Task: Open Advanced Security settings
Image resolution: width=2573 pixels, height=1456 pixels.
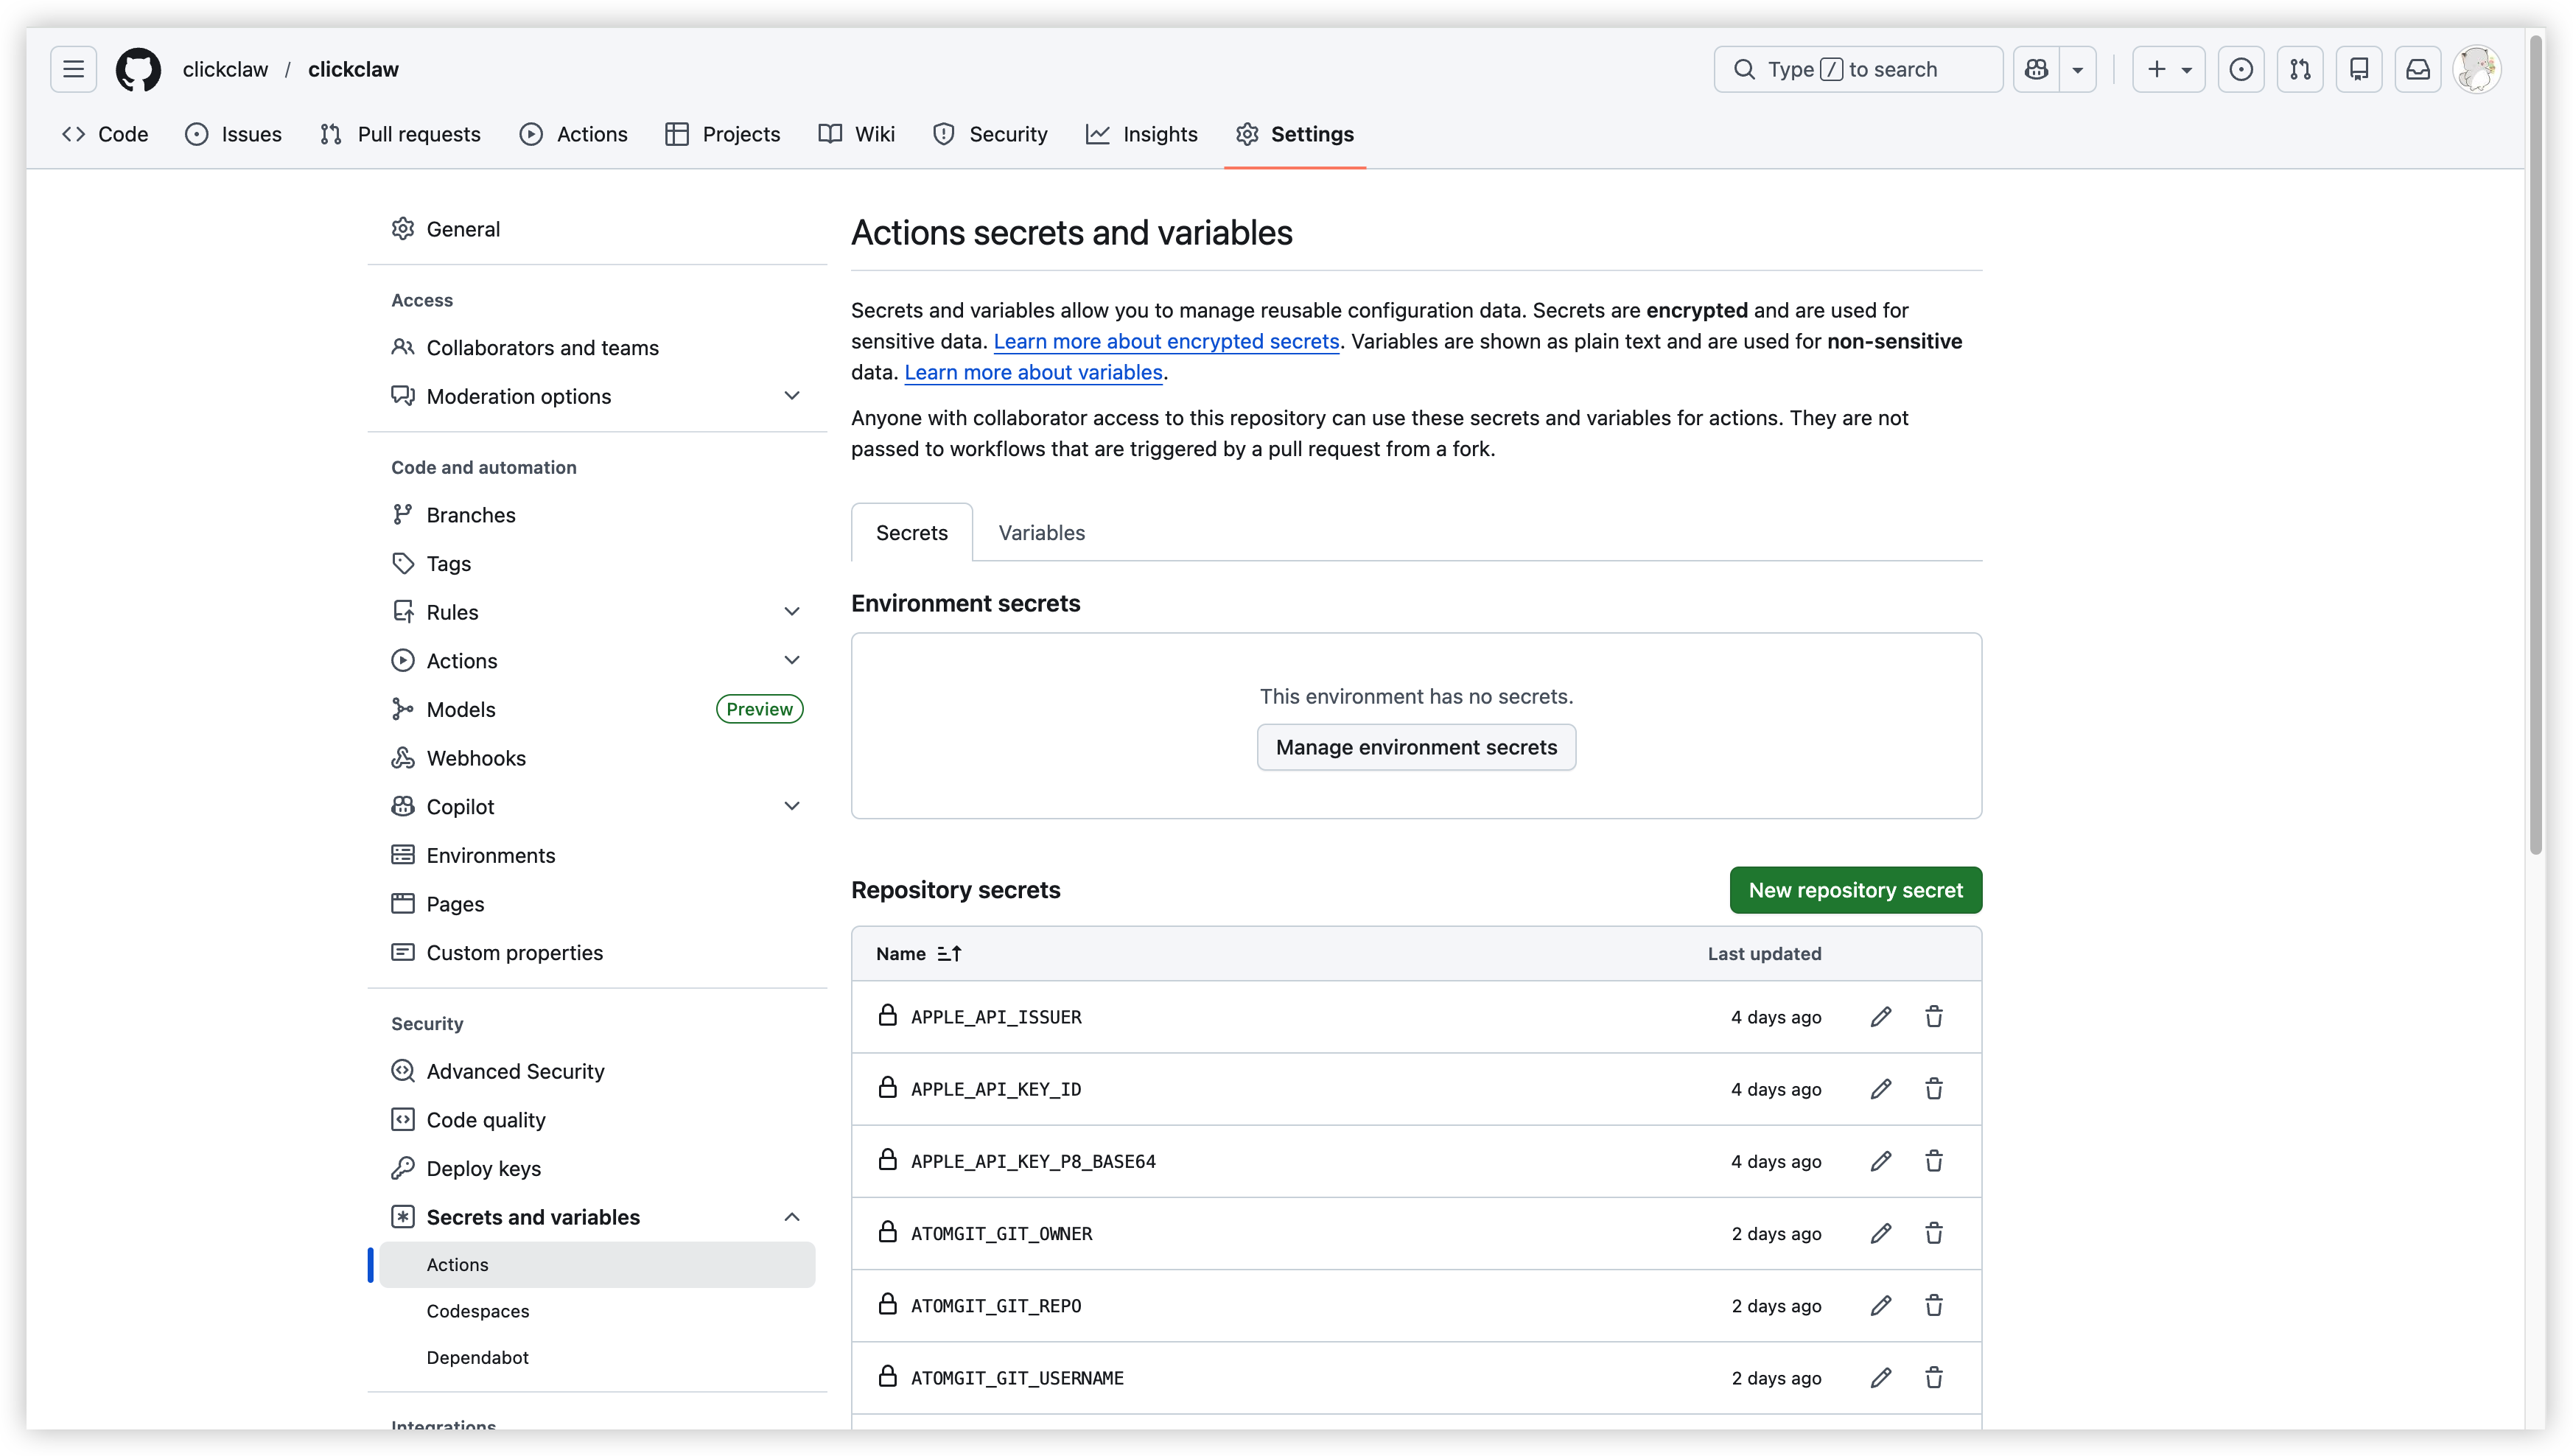Action: [597, 1071]
